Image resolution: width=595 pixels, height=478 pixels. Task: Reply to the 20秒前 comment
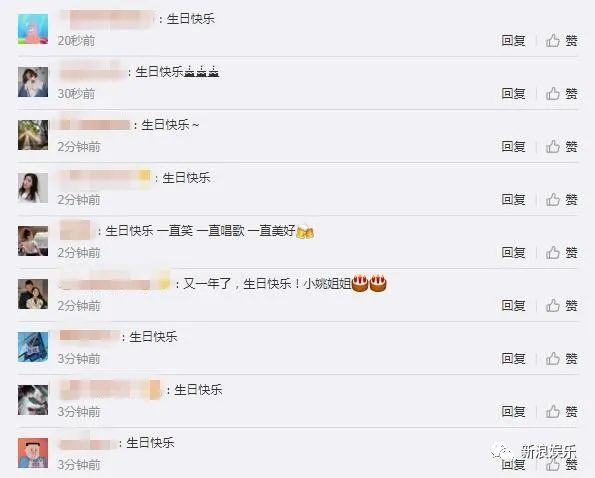click(513, 41)
